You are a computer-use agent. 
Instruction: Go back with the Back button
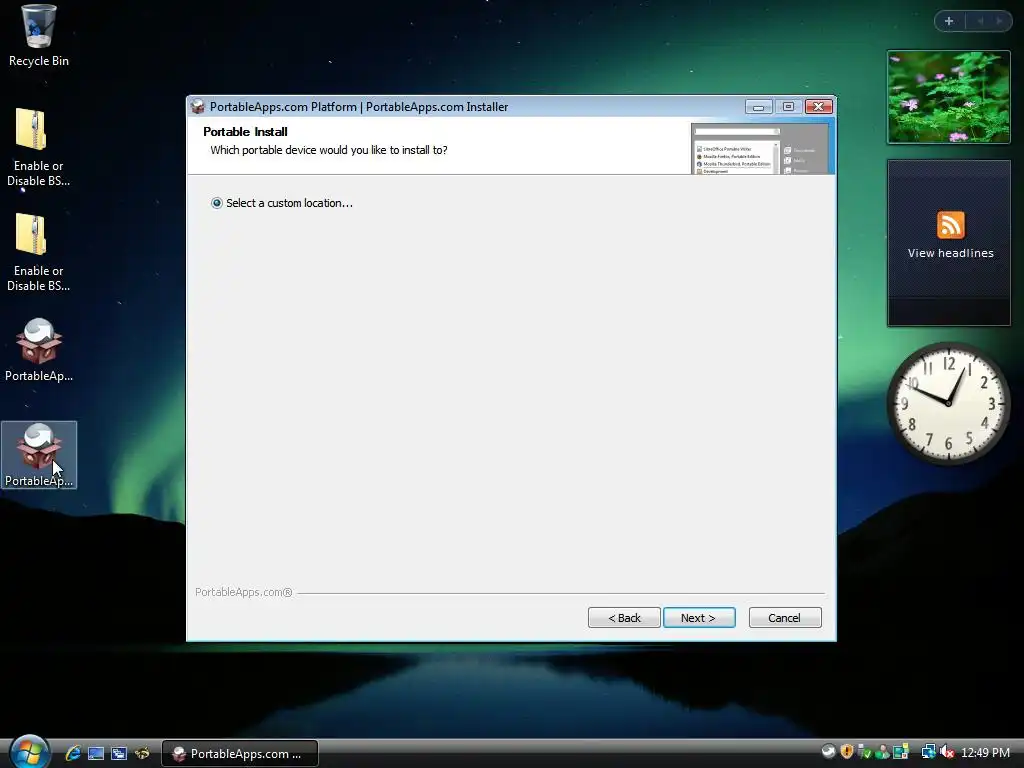(624, 617)
